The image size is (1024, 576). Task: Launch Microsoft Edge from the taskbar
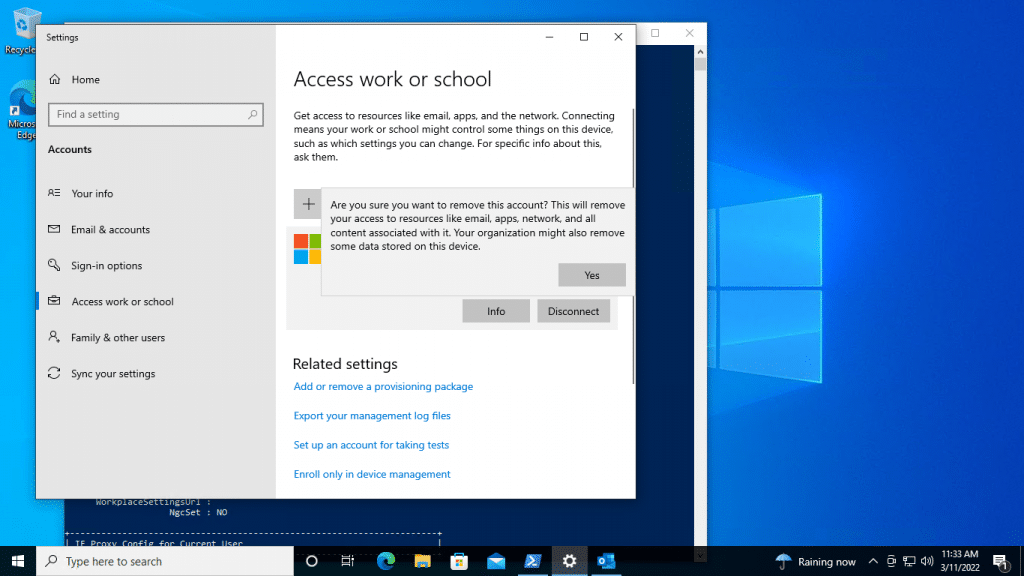point(385,561)
